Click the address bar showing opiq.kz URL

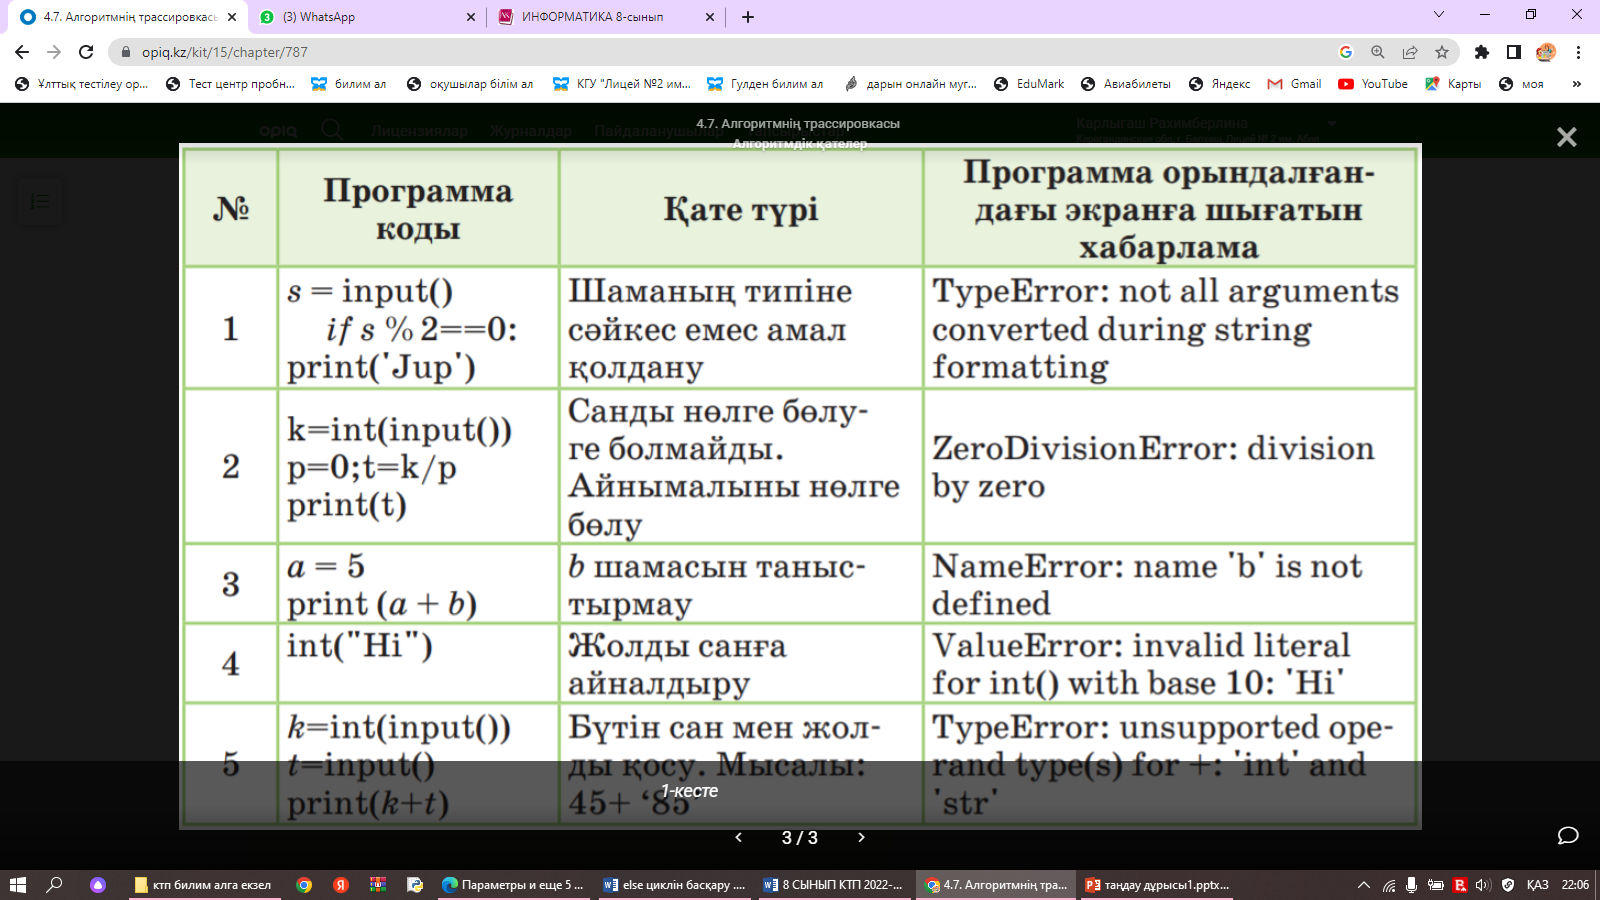point(700,52)
